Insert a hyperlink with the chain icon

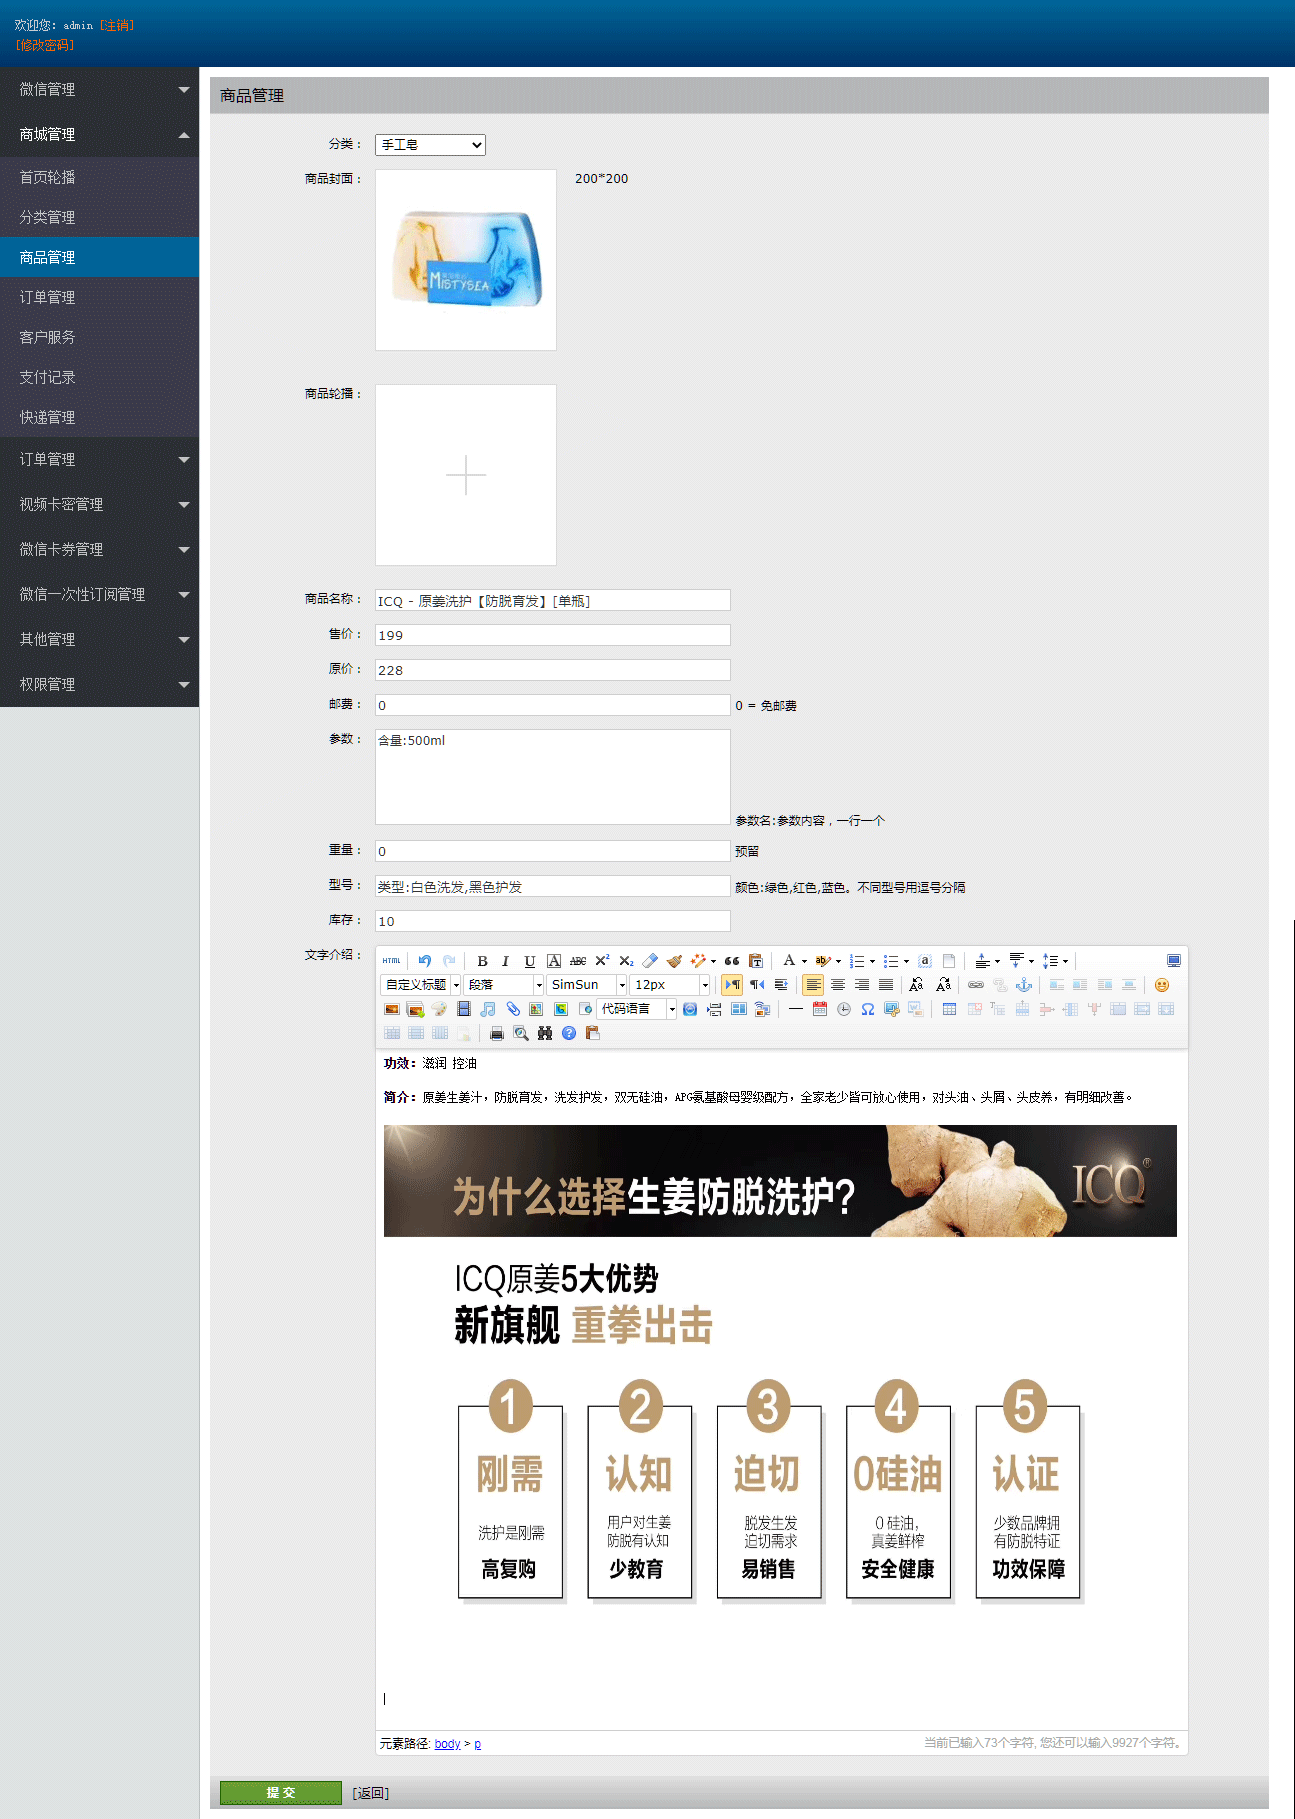click(x=976, y=985)
